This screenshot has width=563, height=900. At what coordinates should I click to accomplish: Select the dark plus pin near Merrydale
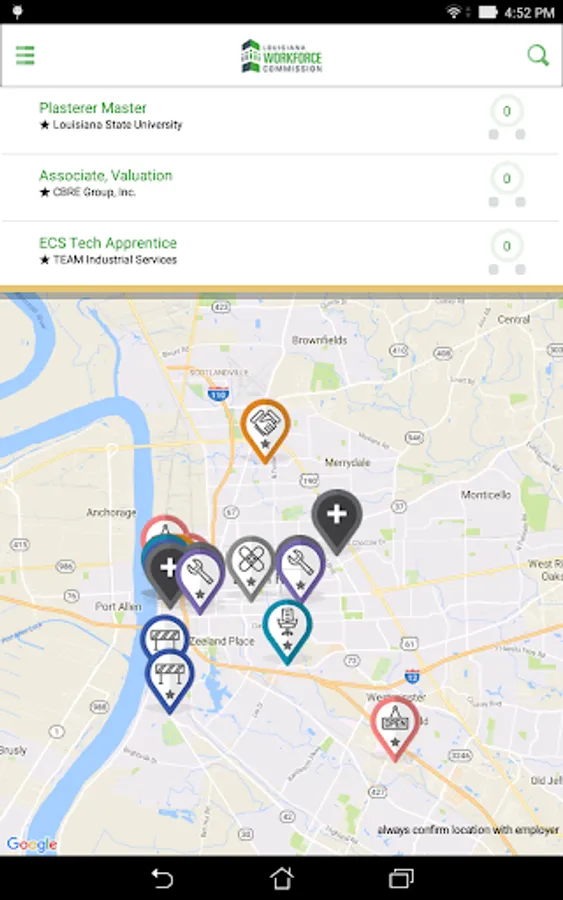point(337,519)
